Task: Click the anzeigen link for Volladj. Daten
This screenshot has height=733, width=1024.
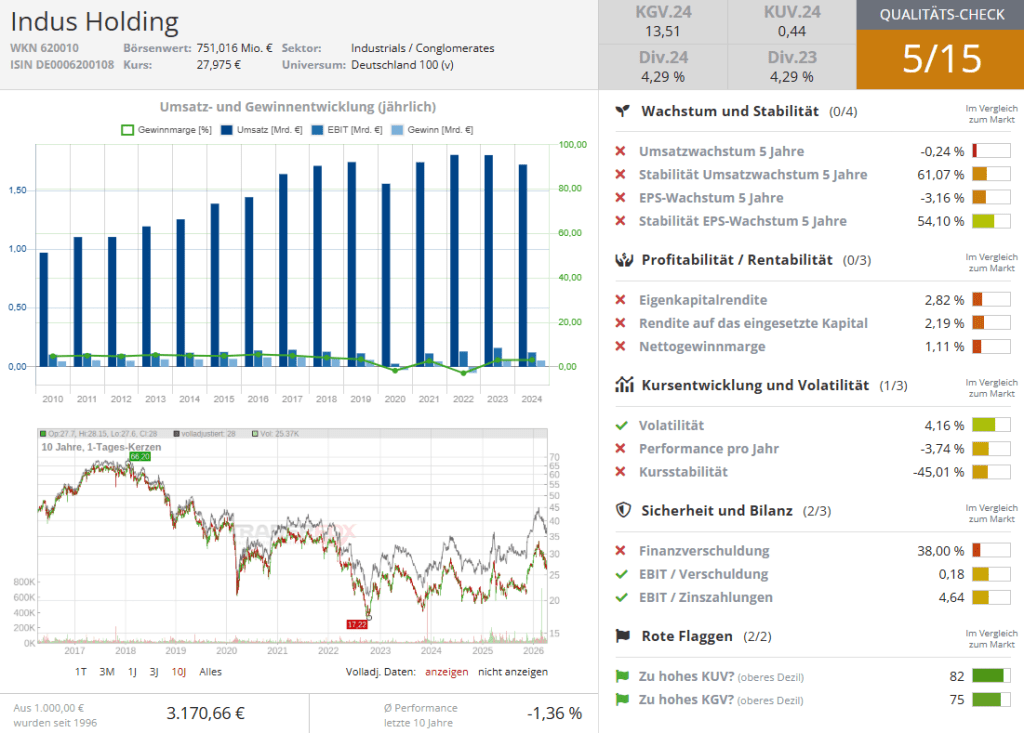Action: point(446,672)
